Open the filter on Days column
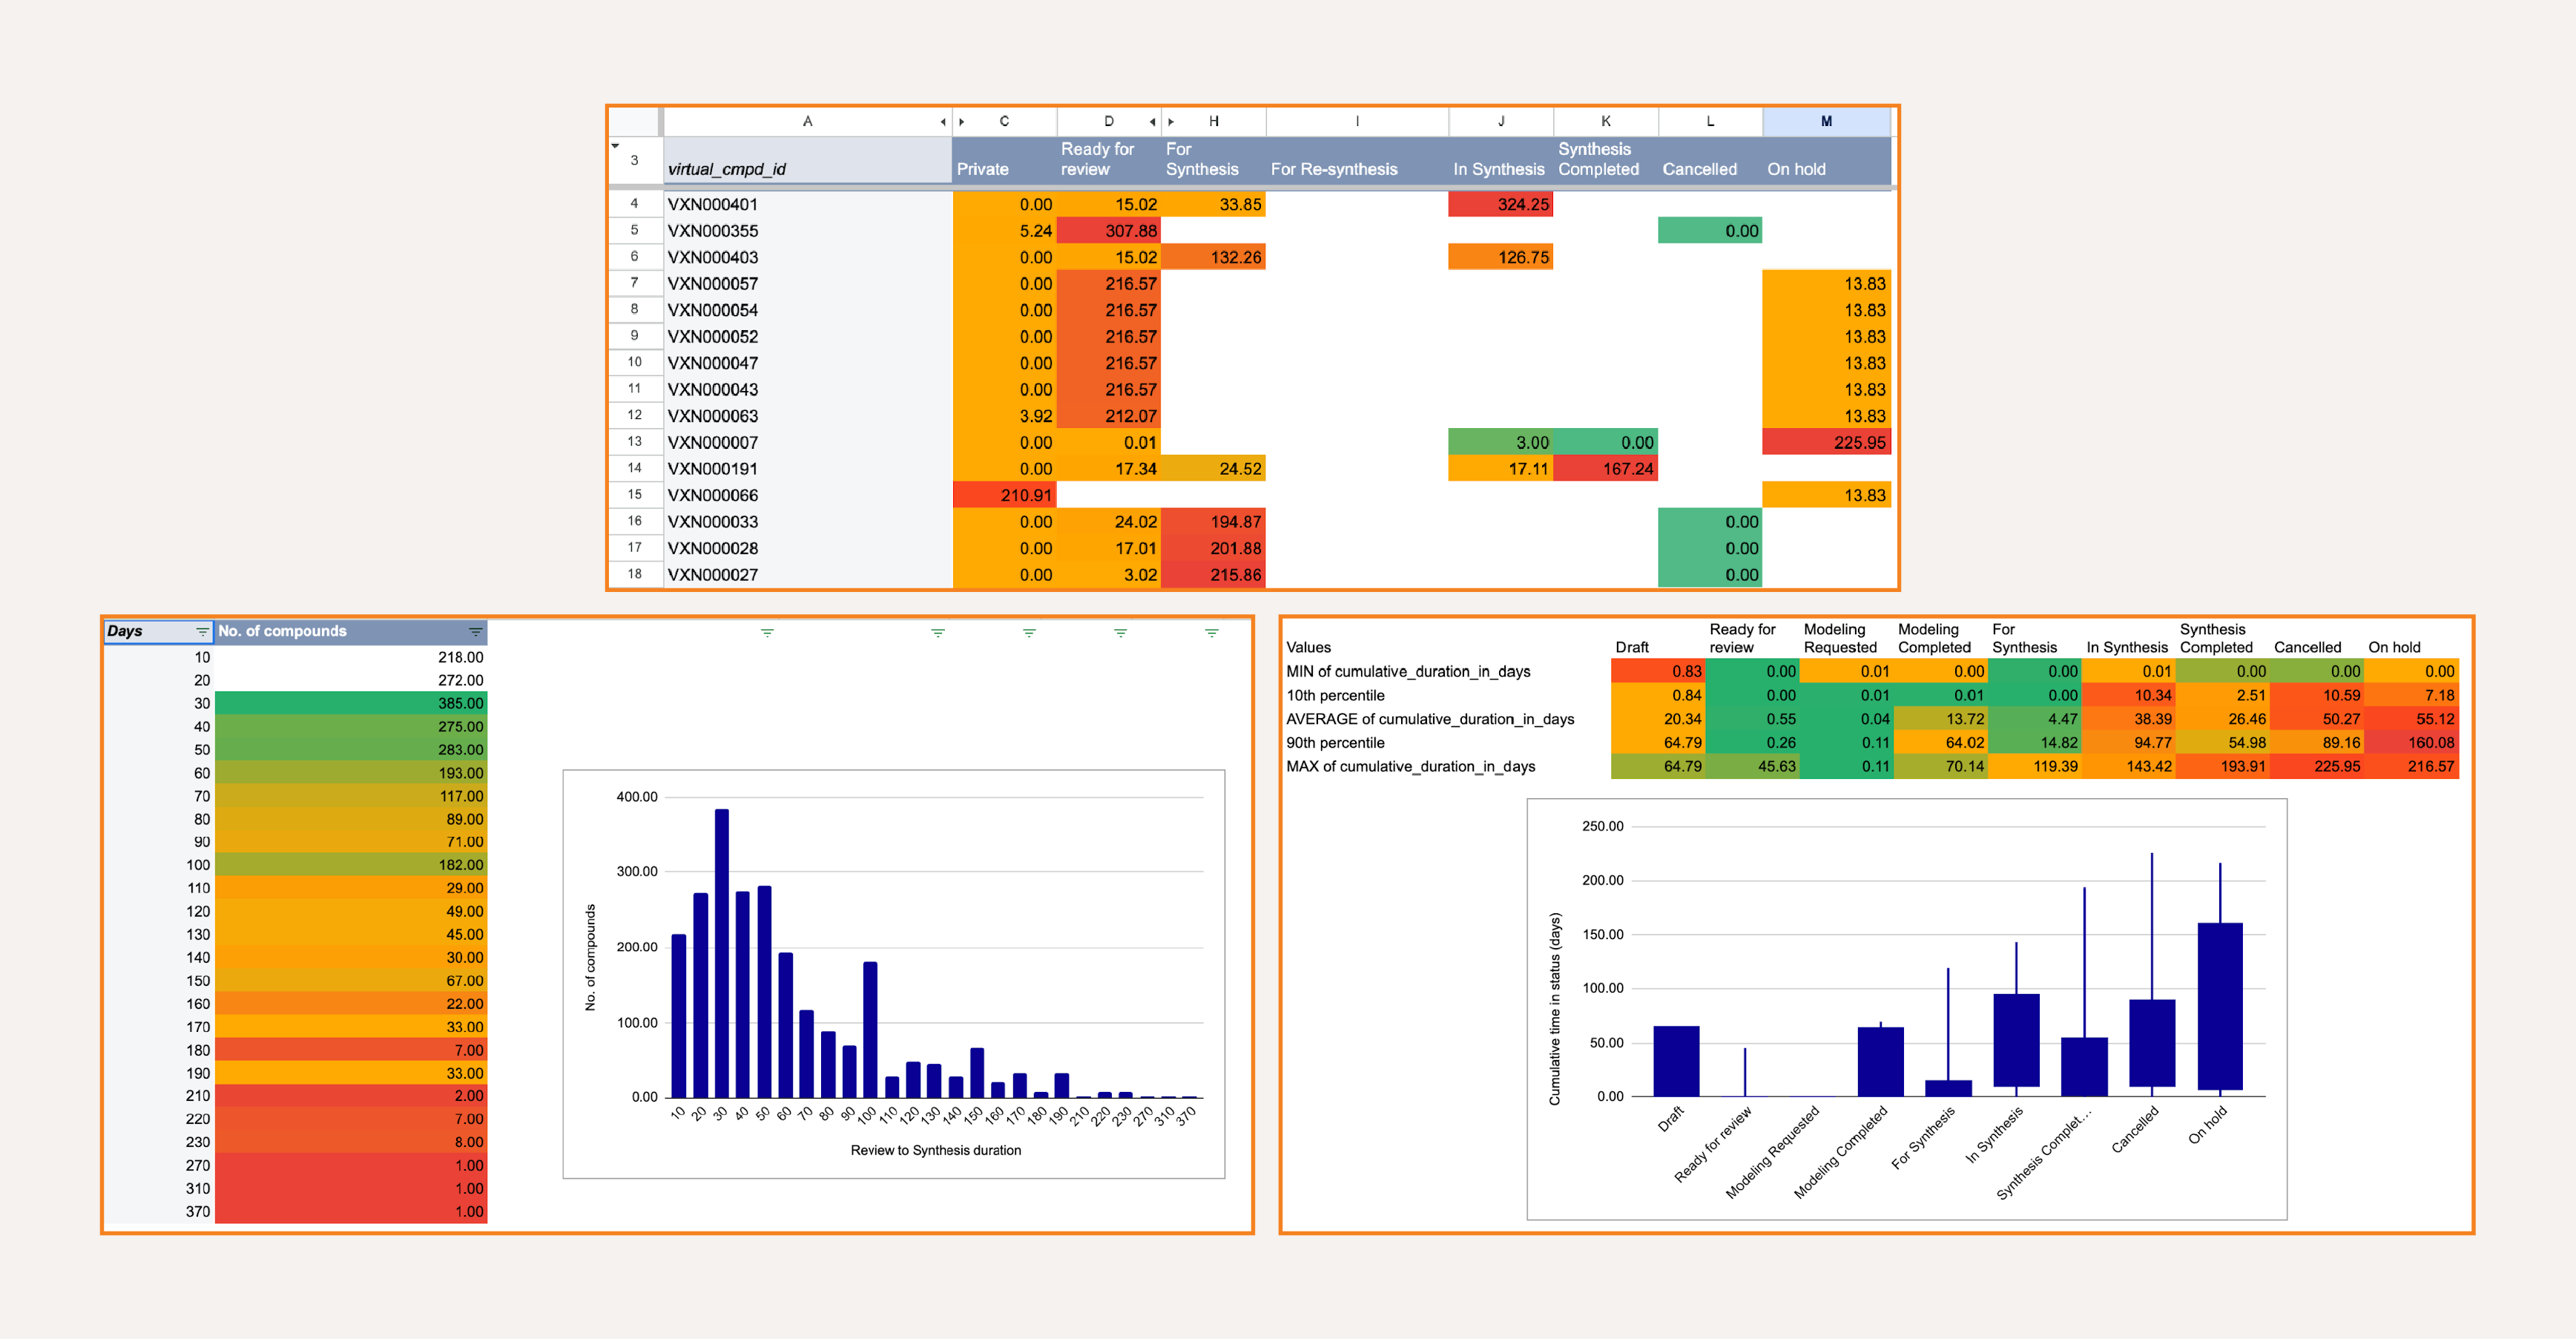2576x1339 pixels. [x=202, y=632]
